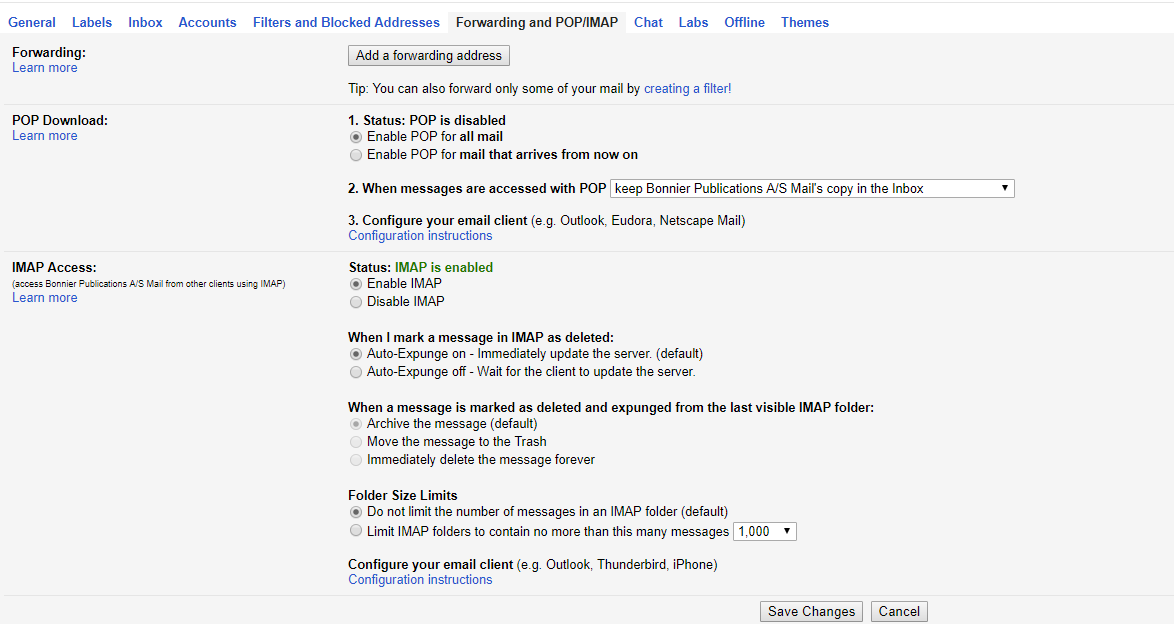Enable POP for mail that arrives from now on

(x=356, y=155)
